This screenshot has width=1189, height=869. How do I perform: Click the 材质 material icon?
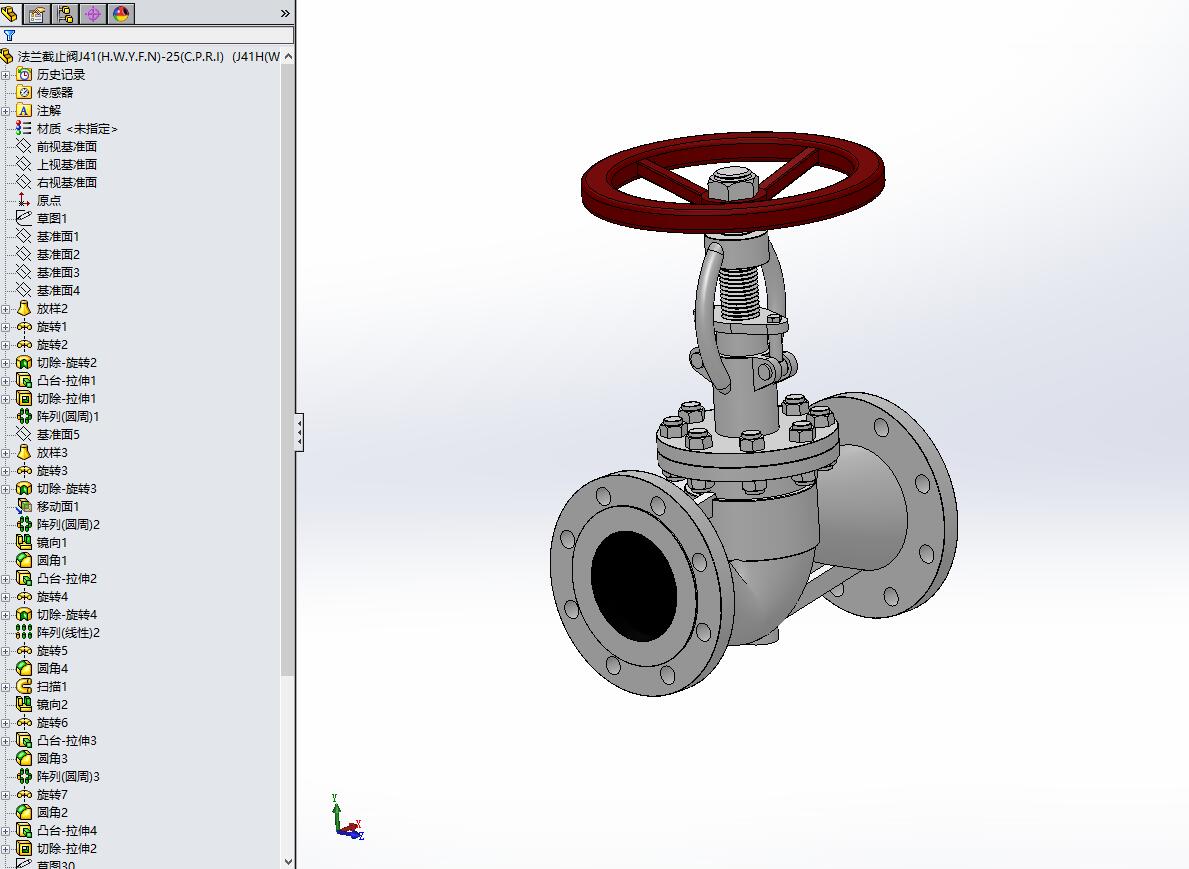coord(24,129)
